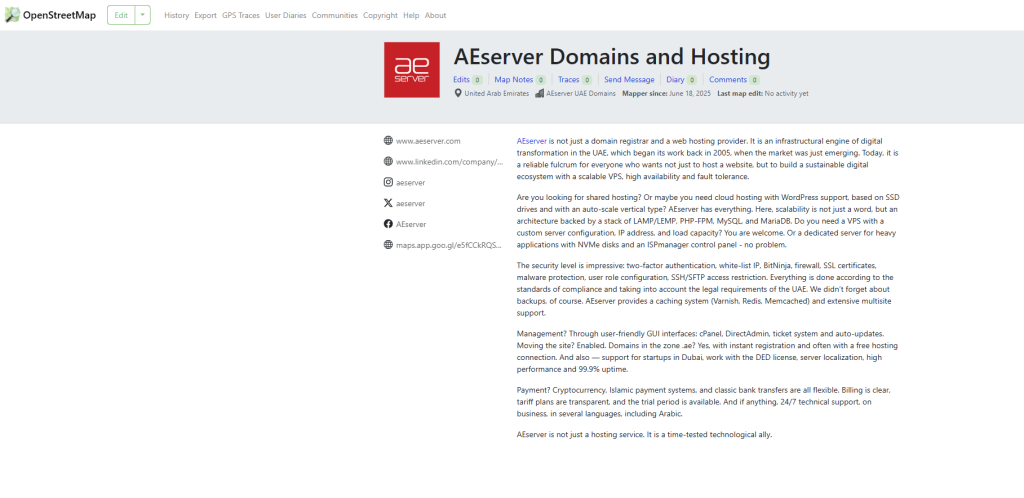Click the AEserver UAE Domains company text

tap(581, 93)
